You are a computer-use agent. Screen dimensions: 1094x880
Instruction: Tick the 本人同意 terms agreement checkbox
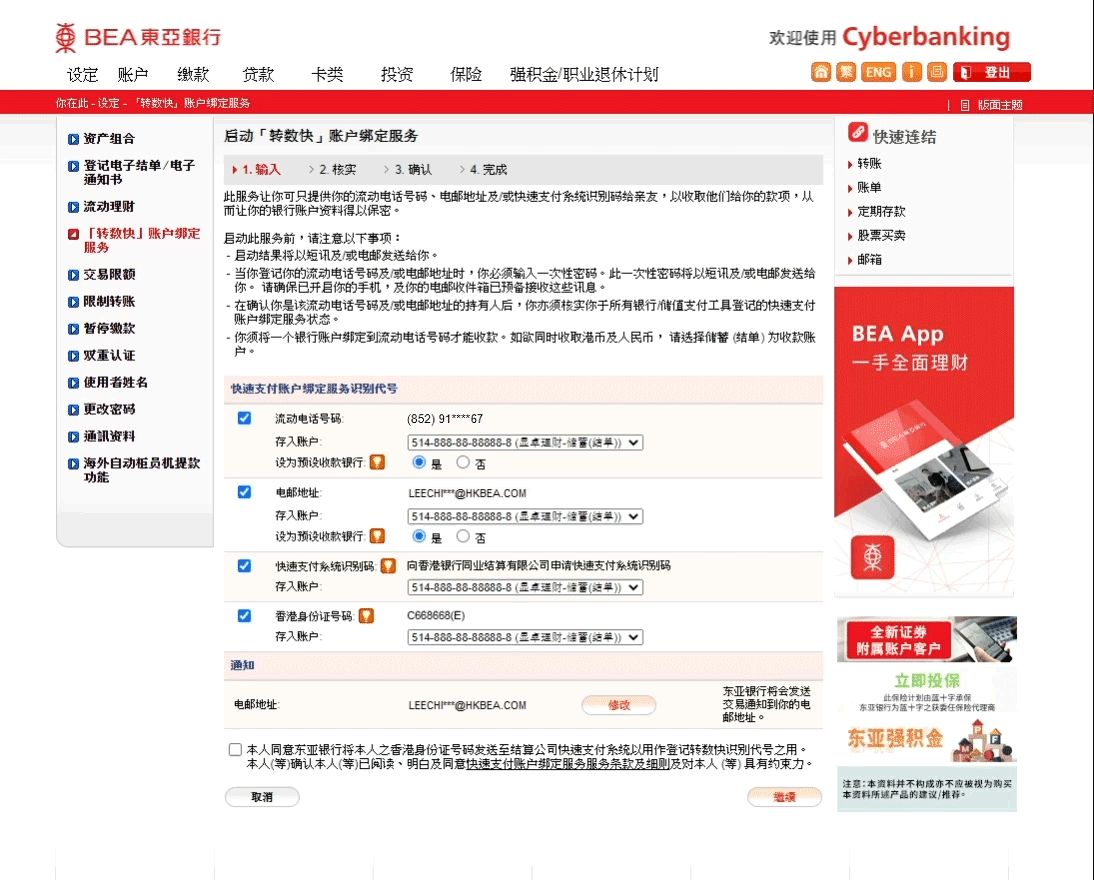click(x=235, y=750)
